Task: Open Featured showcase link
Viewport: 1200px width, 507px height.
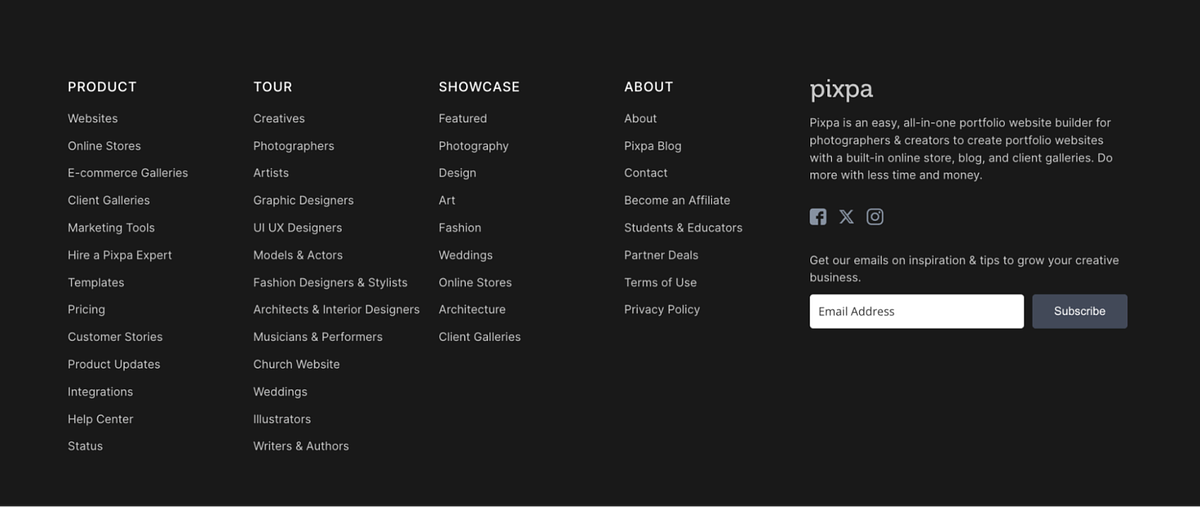Action: 463,118
